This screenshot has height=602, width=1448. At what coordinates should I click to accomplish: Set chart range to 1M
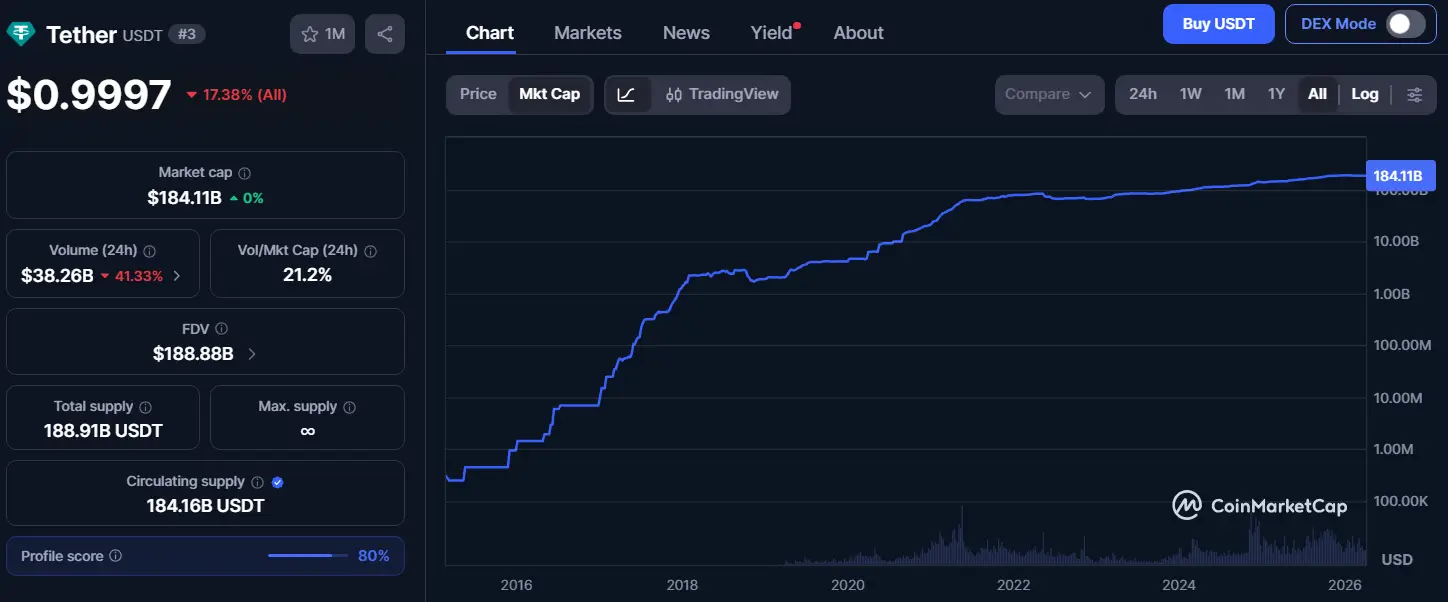point(1234,94)
